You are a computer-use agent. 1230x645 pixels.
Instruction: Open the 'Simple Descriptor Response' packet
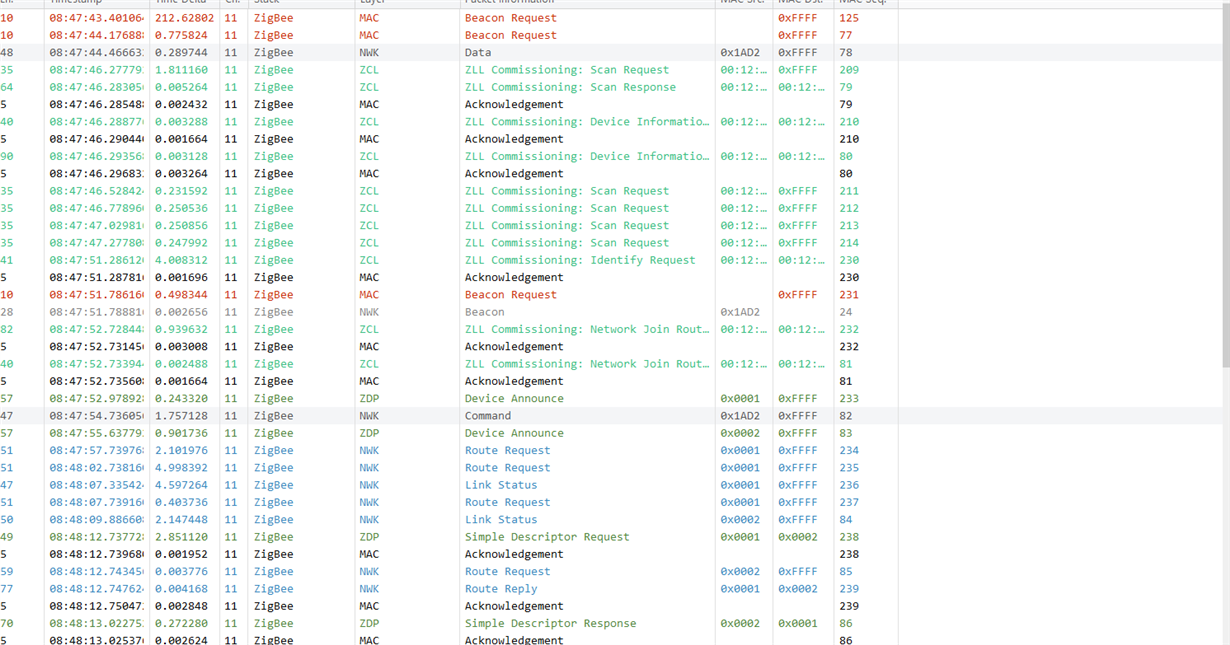550,623
